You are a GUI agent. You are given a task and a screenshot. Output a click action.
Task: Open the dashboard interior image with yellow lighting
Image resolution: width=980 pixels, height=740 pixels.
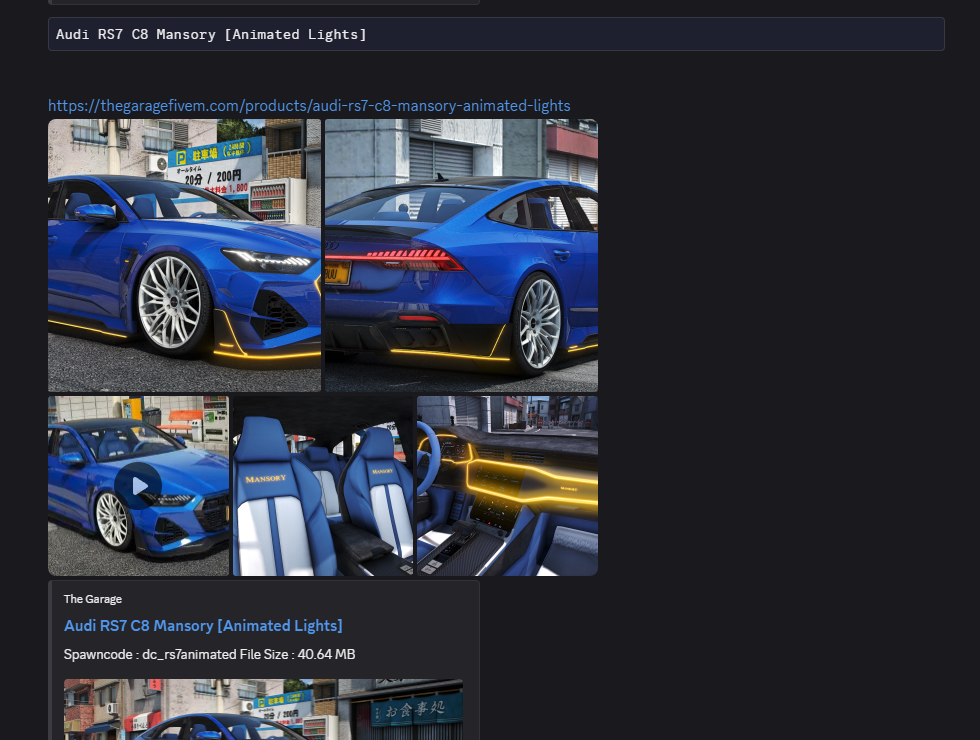point(508,486)
